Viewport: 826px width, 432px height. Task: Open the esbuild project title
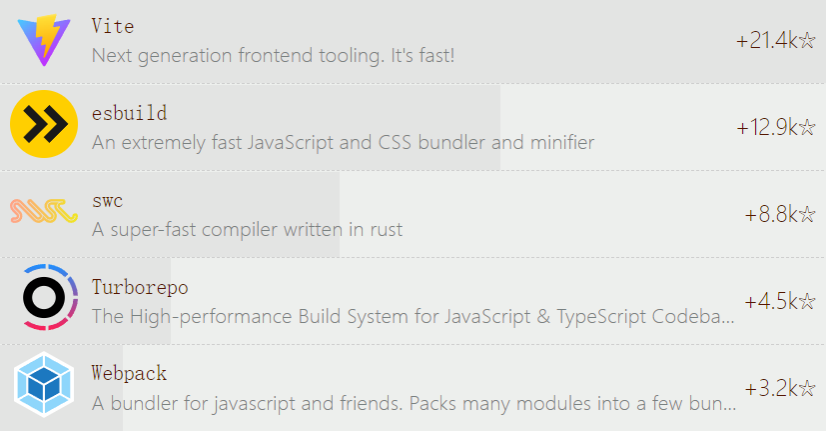click(x=129, y=113)
